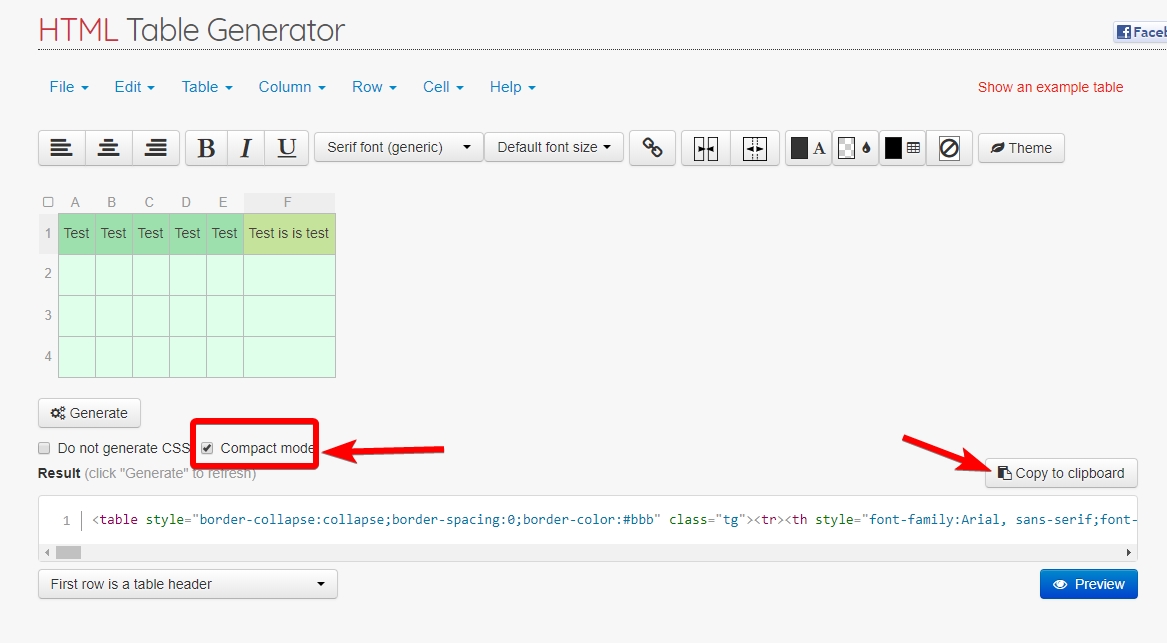The image size is (1167, 643).
Task: Align cell text to the left
Action: click(62, 148)
